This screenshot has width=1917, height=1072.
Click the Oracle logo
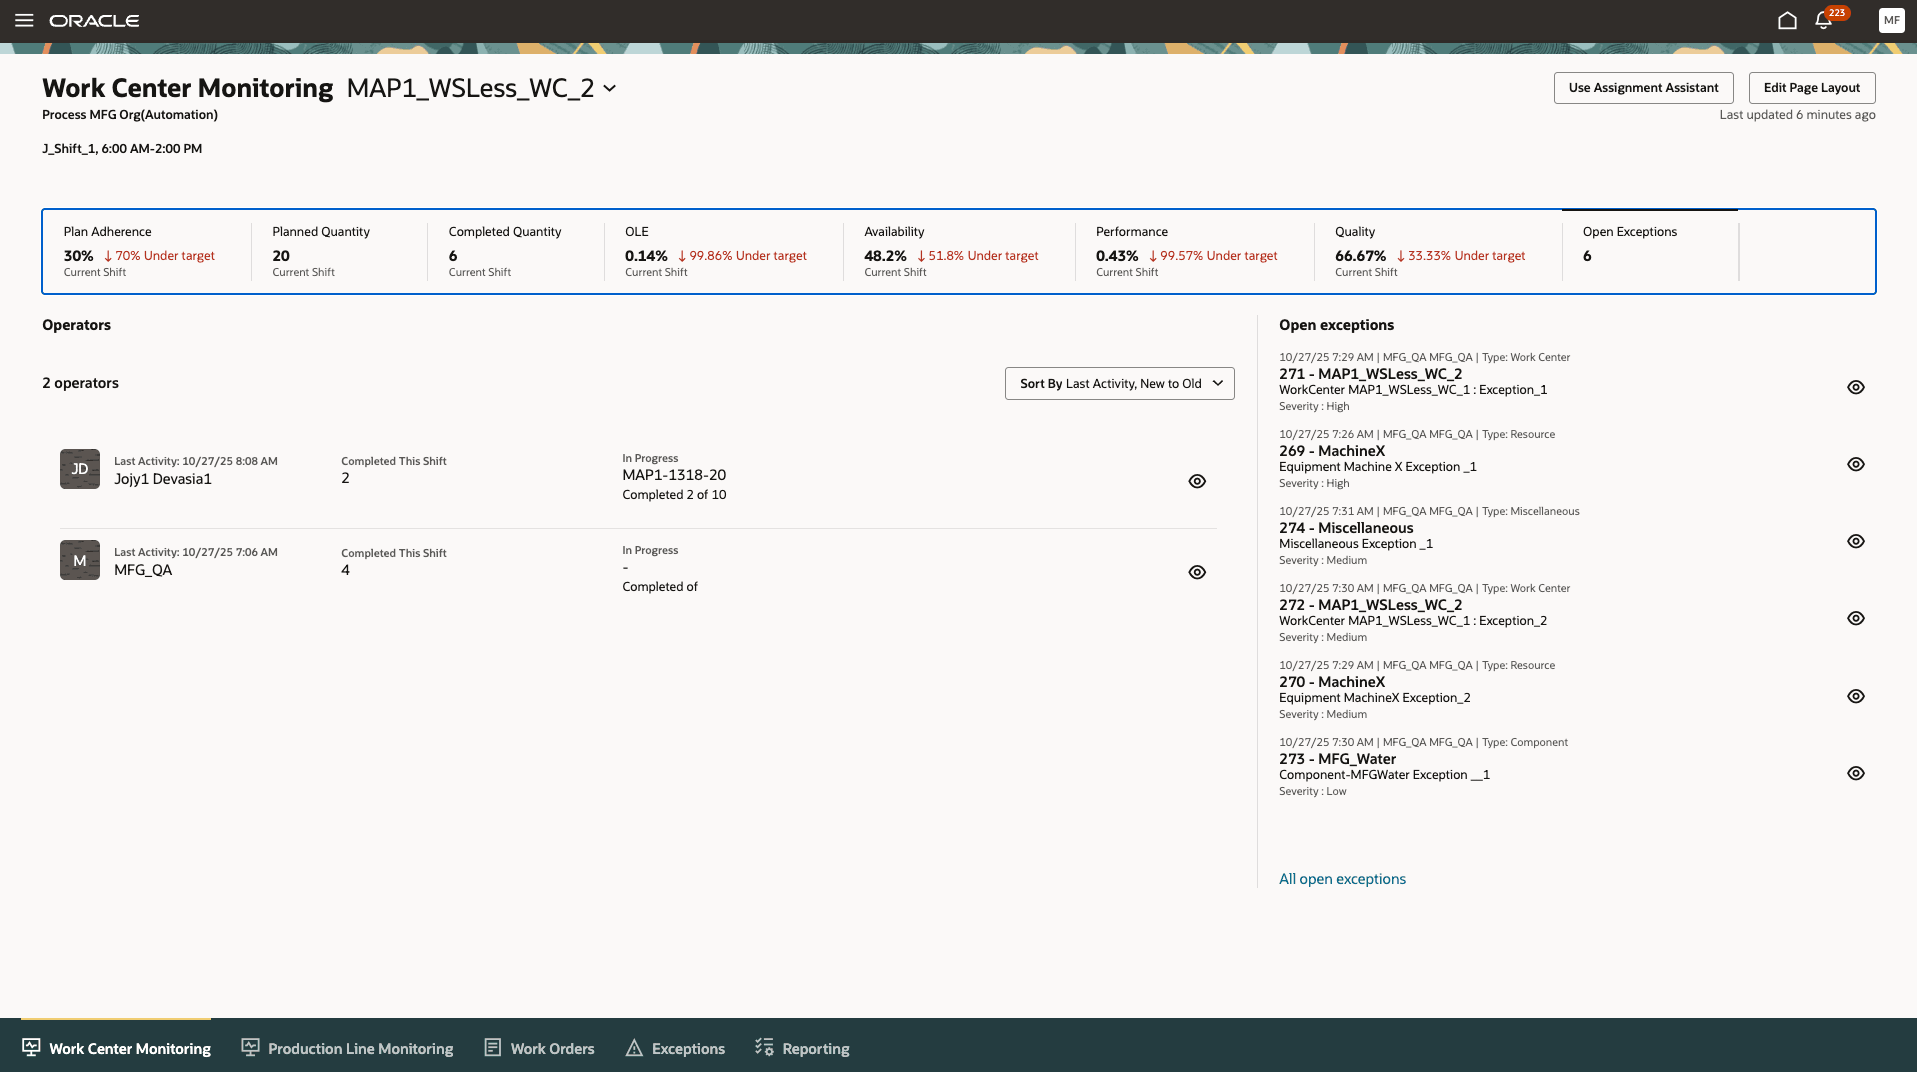tap(96, 20)
